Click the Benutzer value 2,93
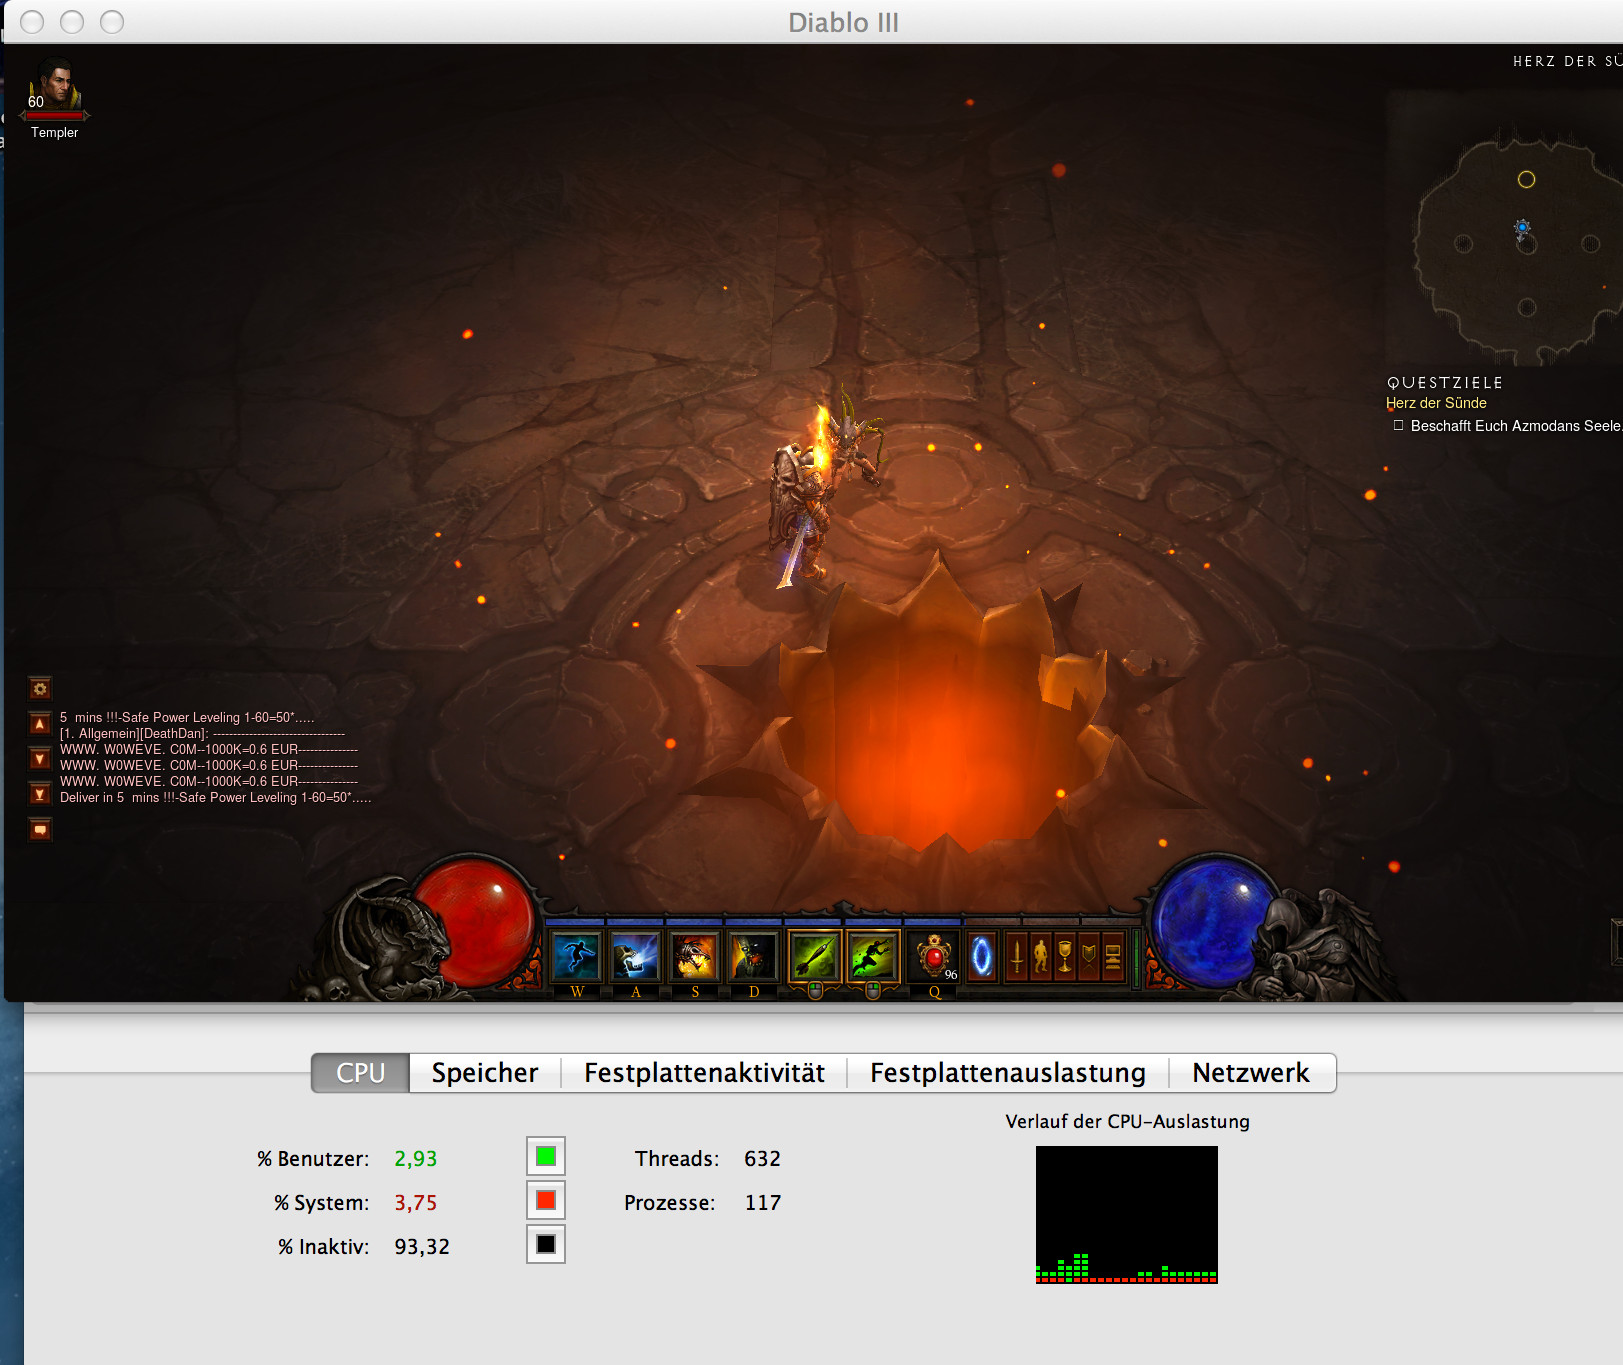The height and width of the screenshot is (1365, 1623). 416,1159
